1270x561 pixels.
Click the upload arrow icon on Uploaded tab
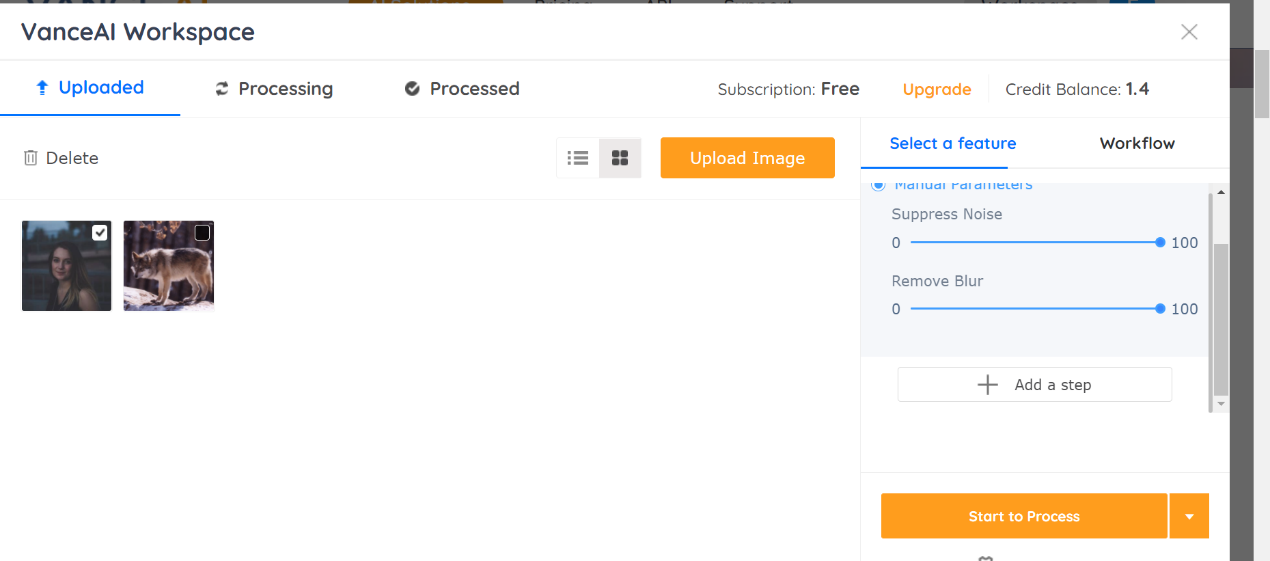tap(42, 88)
